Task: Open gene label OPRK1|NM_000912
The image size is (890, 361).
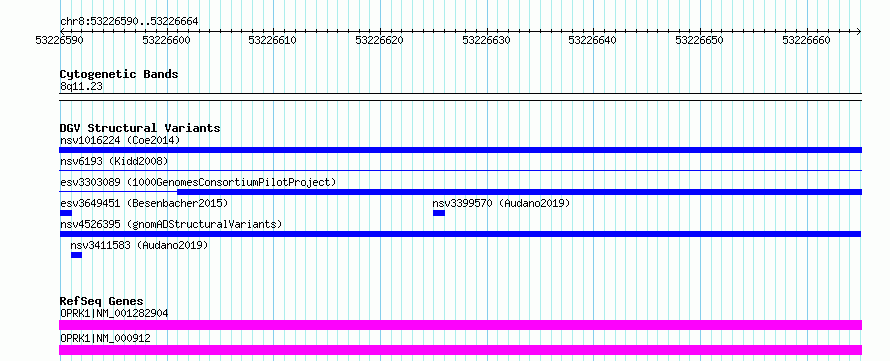Action: [x=106, y=339]
